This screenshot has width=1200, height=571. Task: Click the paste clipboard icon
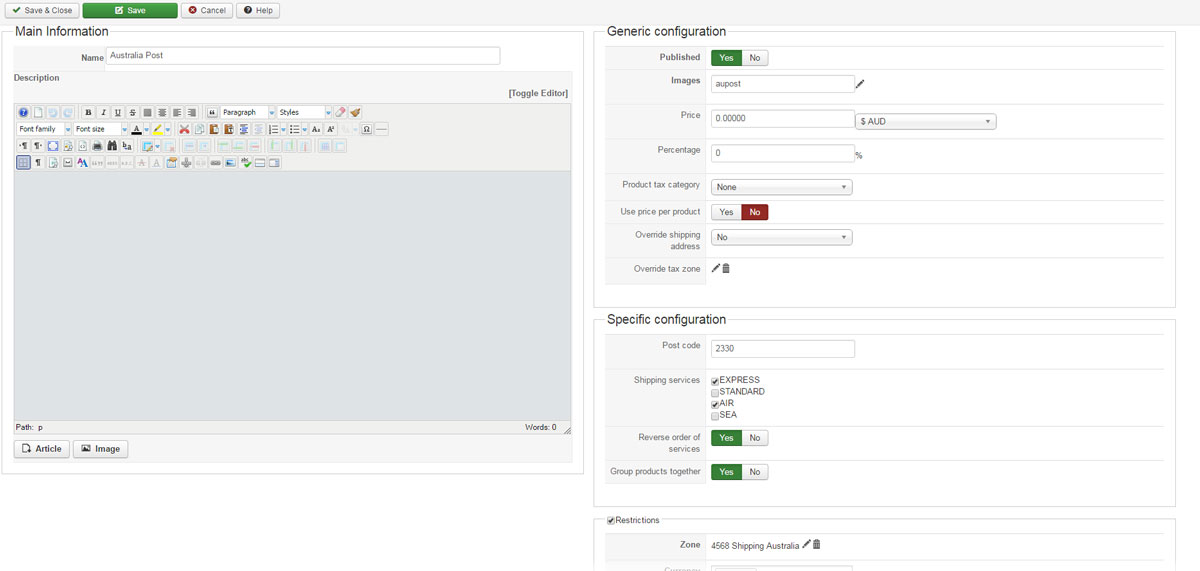pyautogui.click(x=214, y=129)
